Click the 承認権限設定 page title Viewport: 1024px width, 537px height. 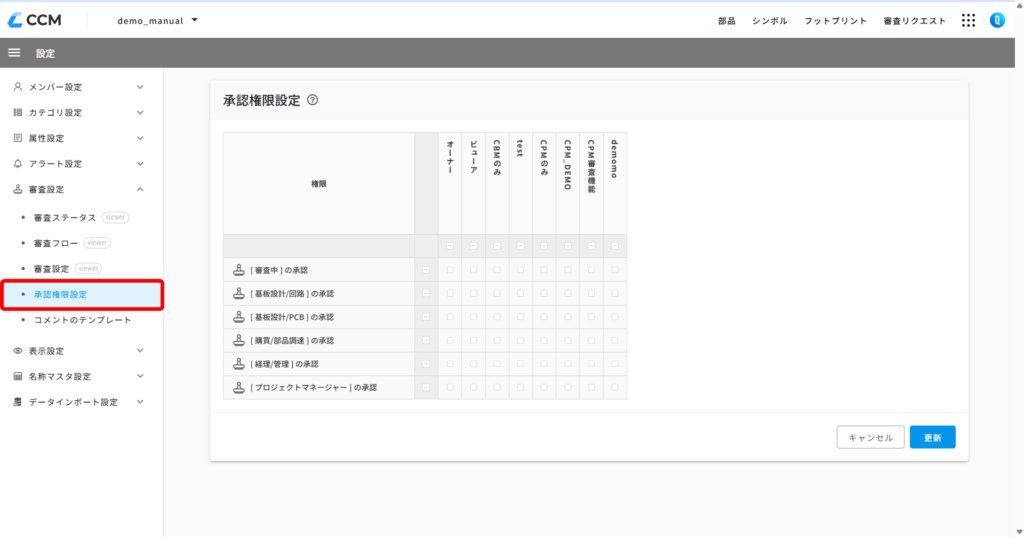(262, 100)
